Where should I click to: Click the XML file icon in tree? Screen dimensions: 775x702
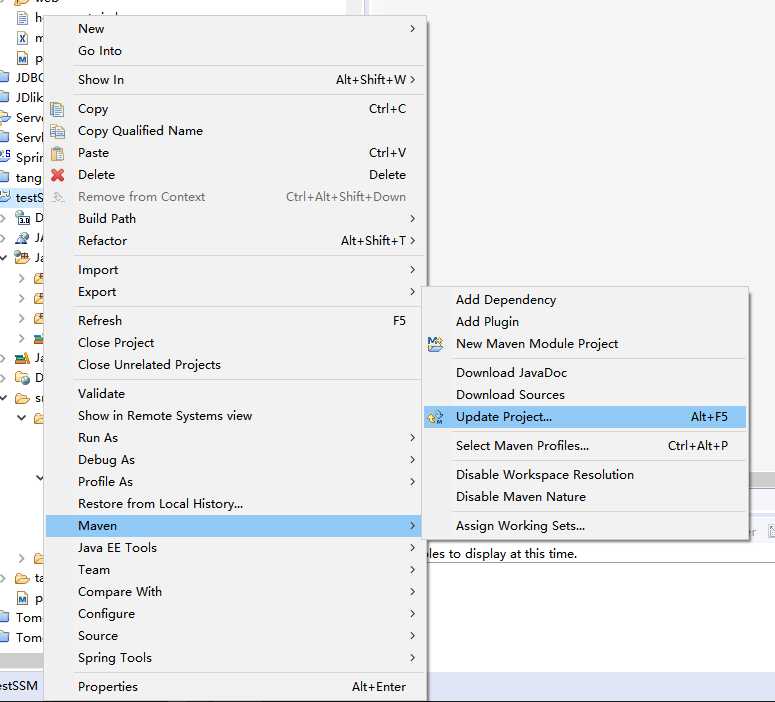point(22,38)
